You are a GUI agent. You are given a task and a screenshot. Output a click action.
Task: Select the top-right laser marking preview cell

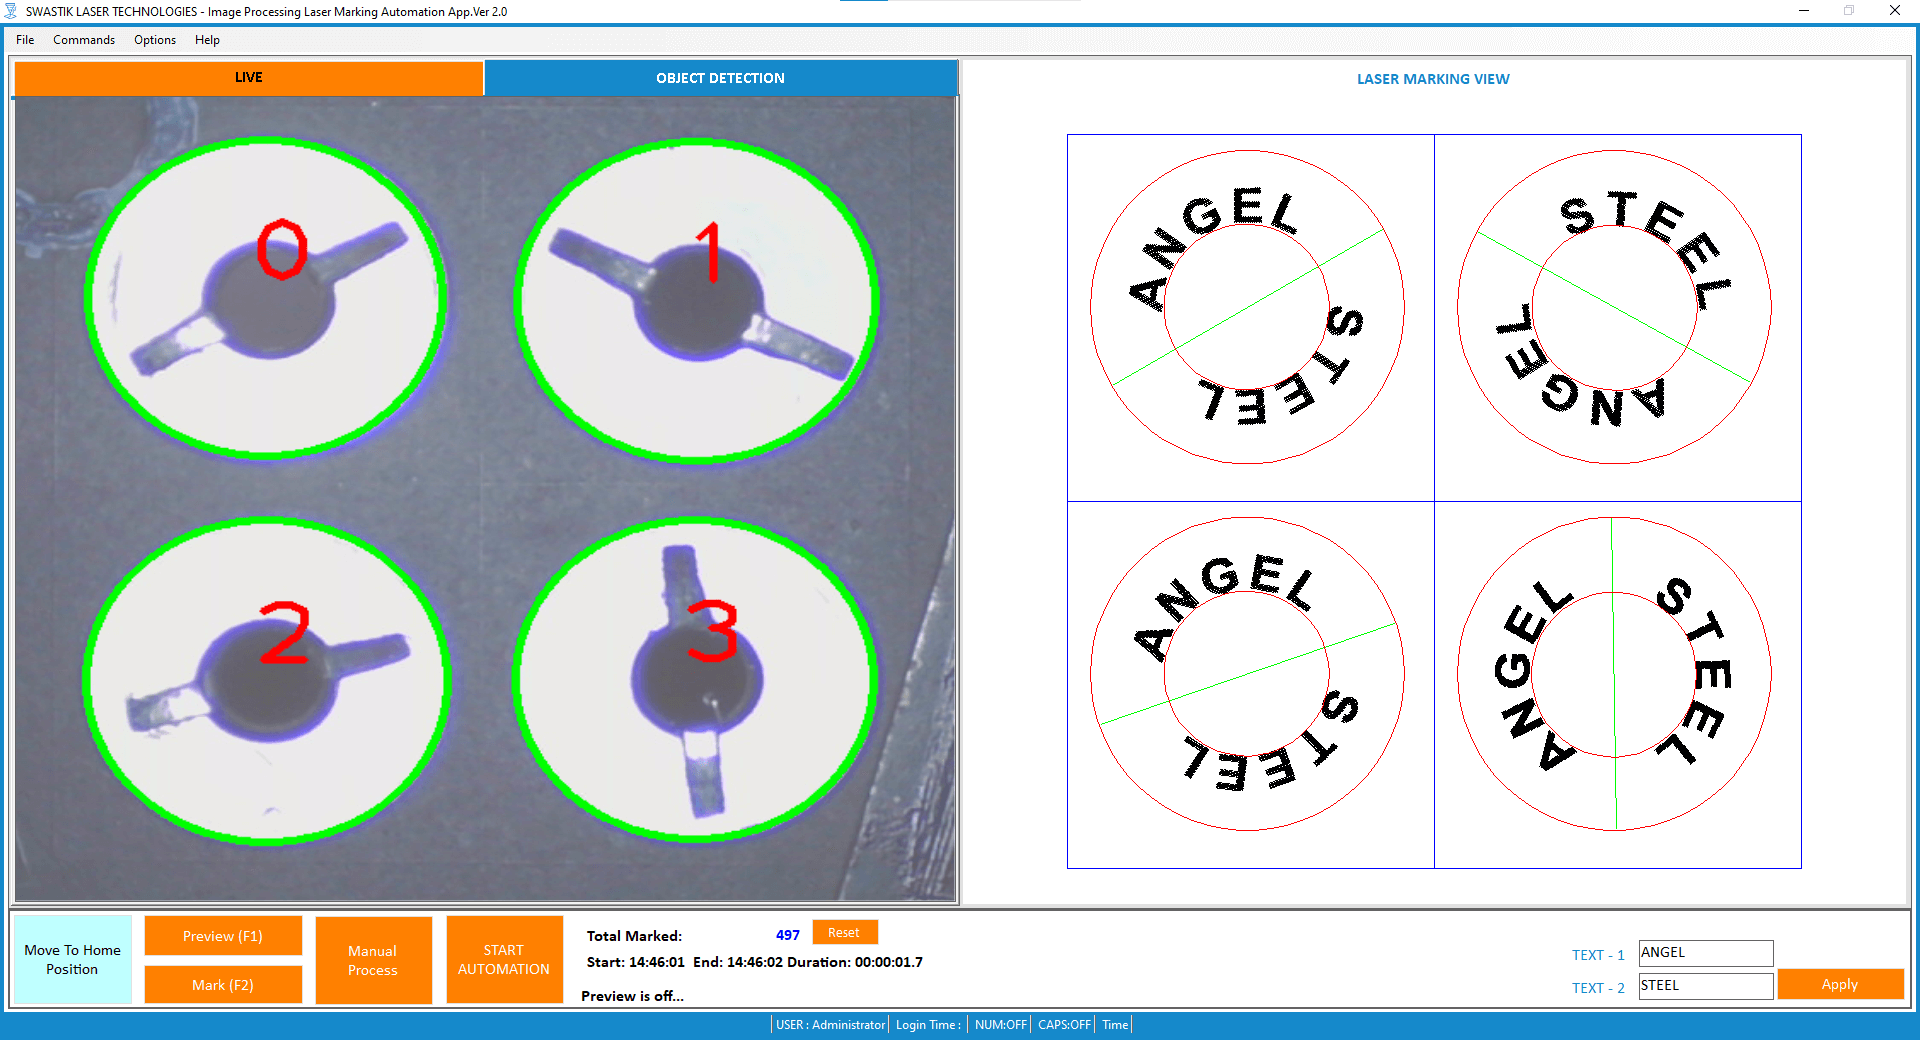pos(1618,318)
